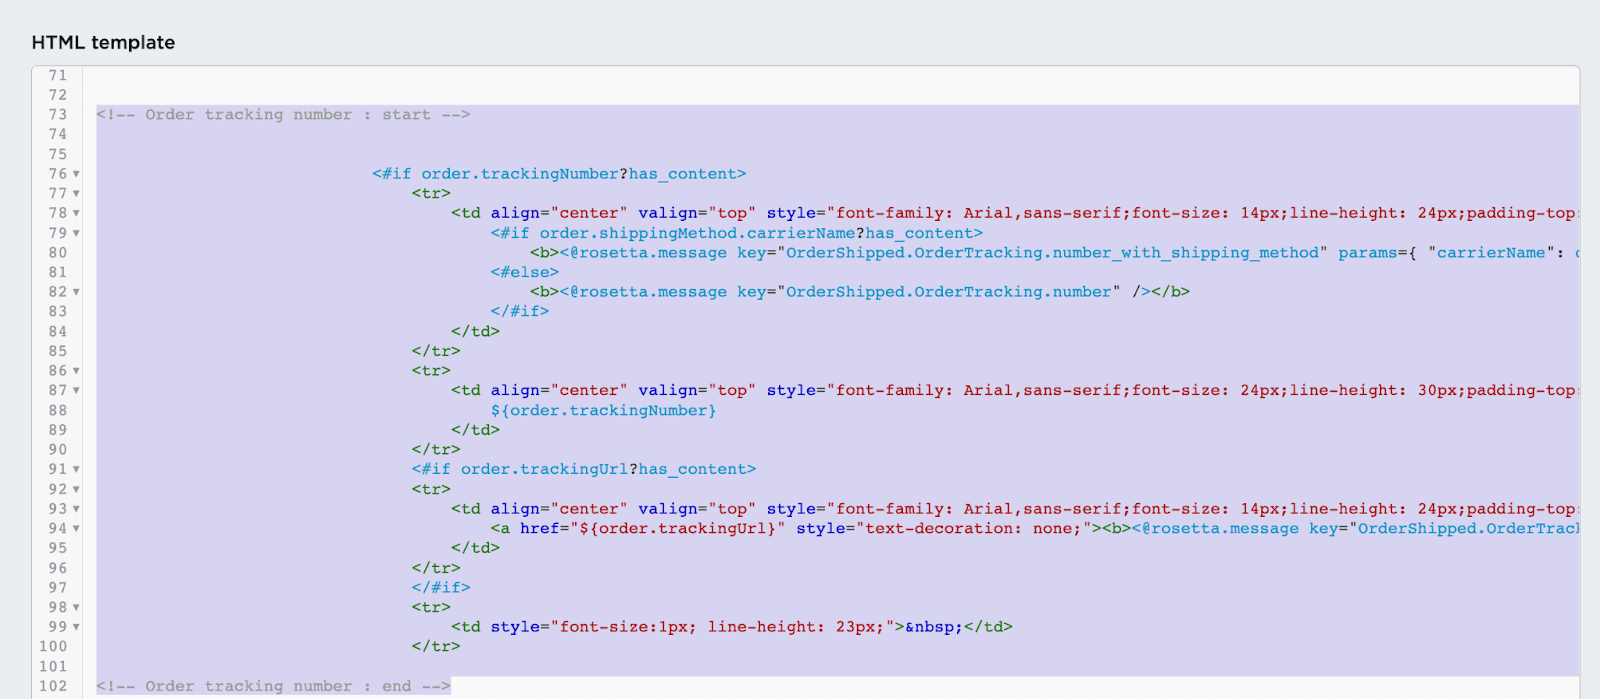1600x699 pixels.
Task: Collapse the last tr block at line 98
Action: pos(76,608)
